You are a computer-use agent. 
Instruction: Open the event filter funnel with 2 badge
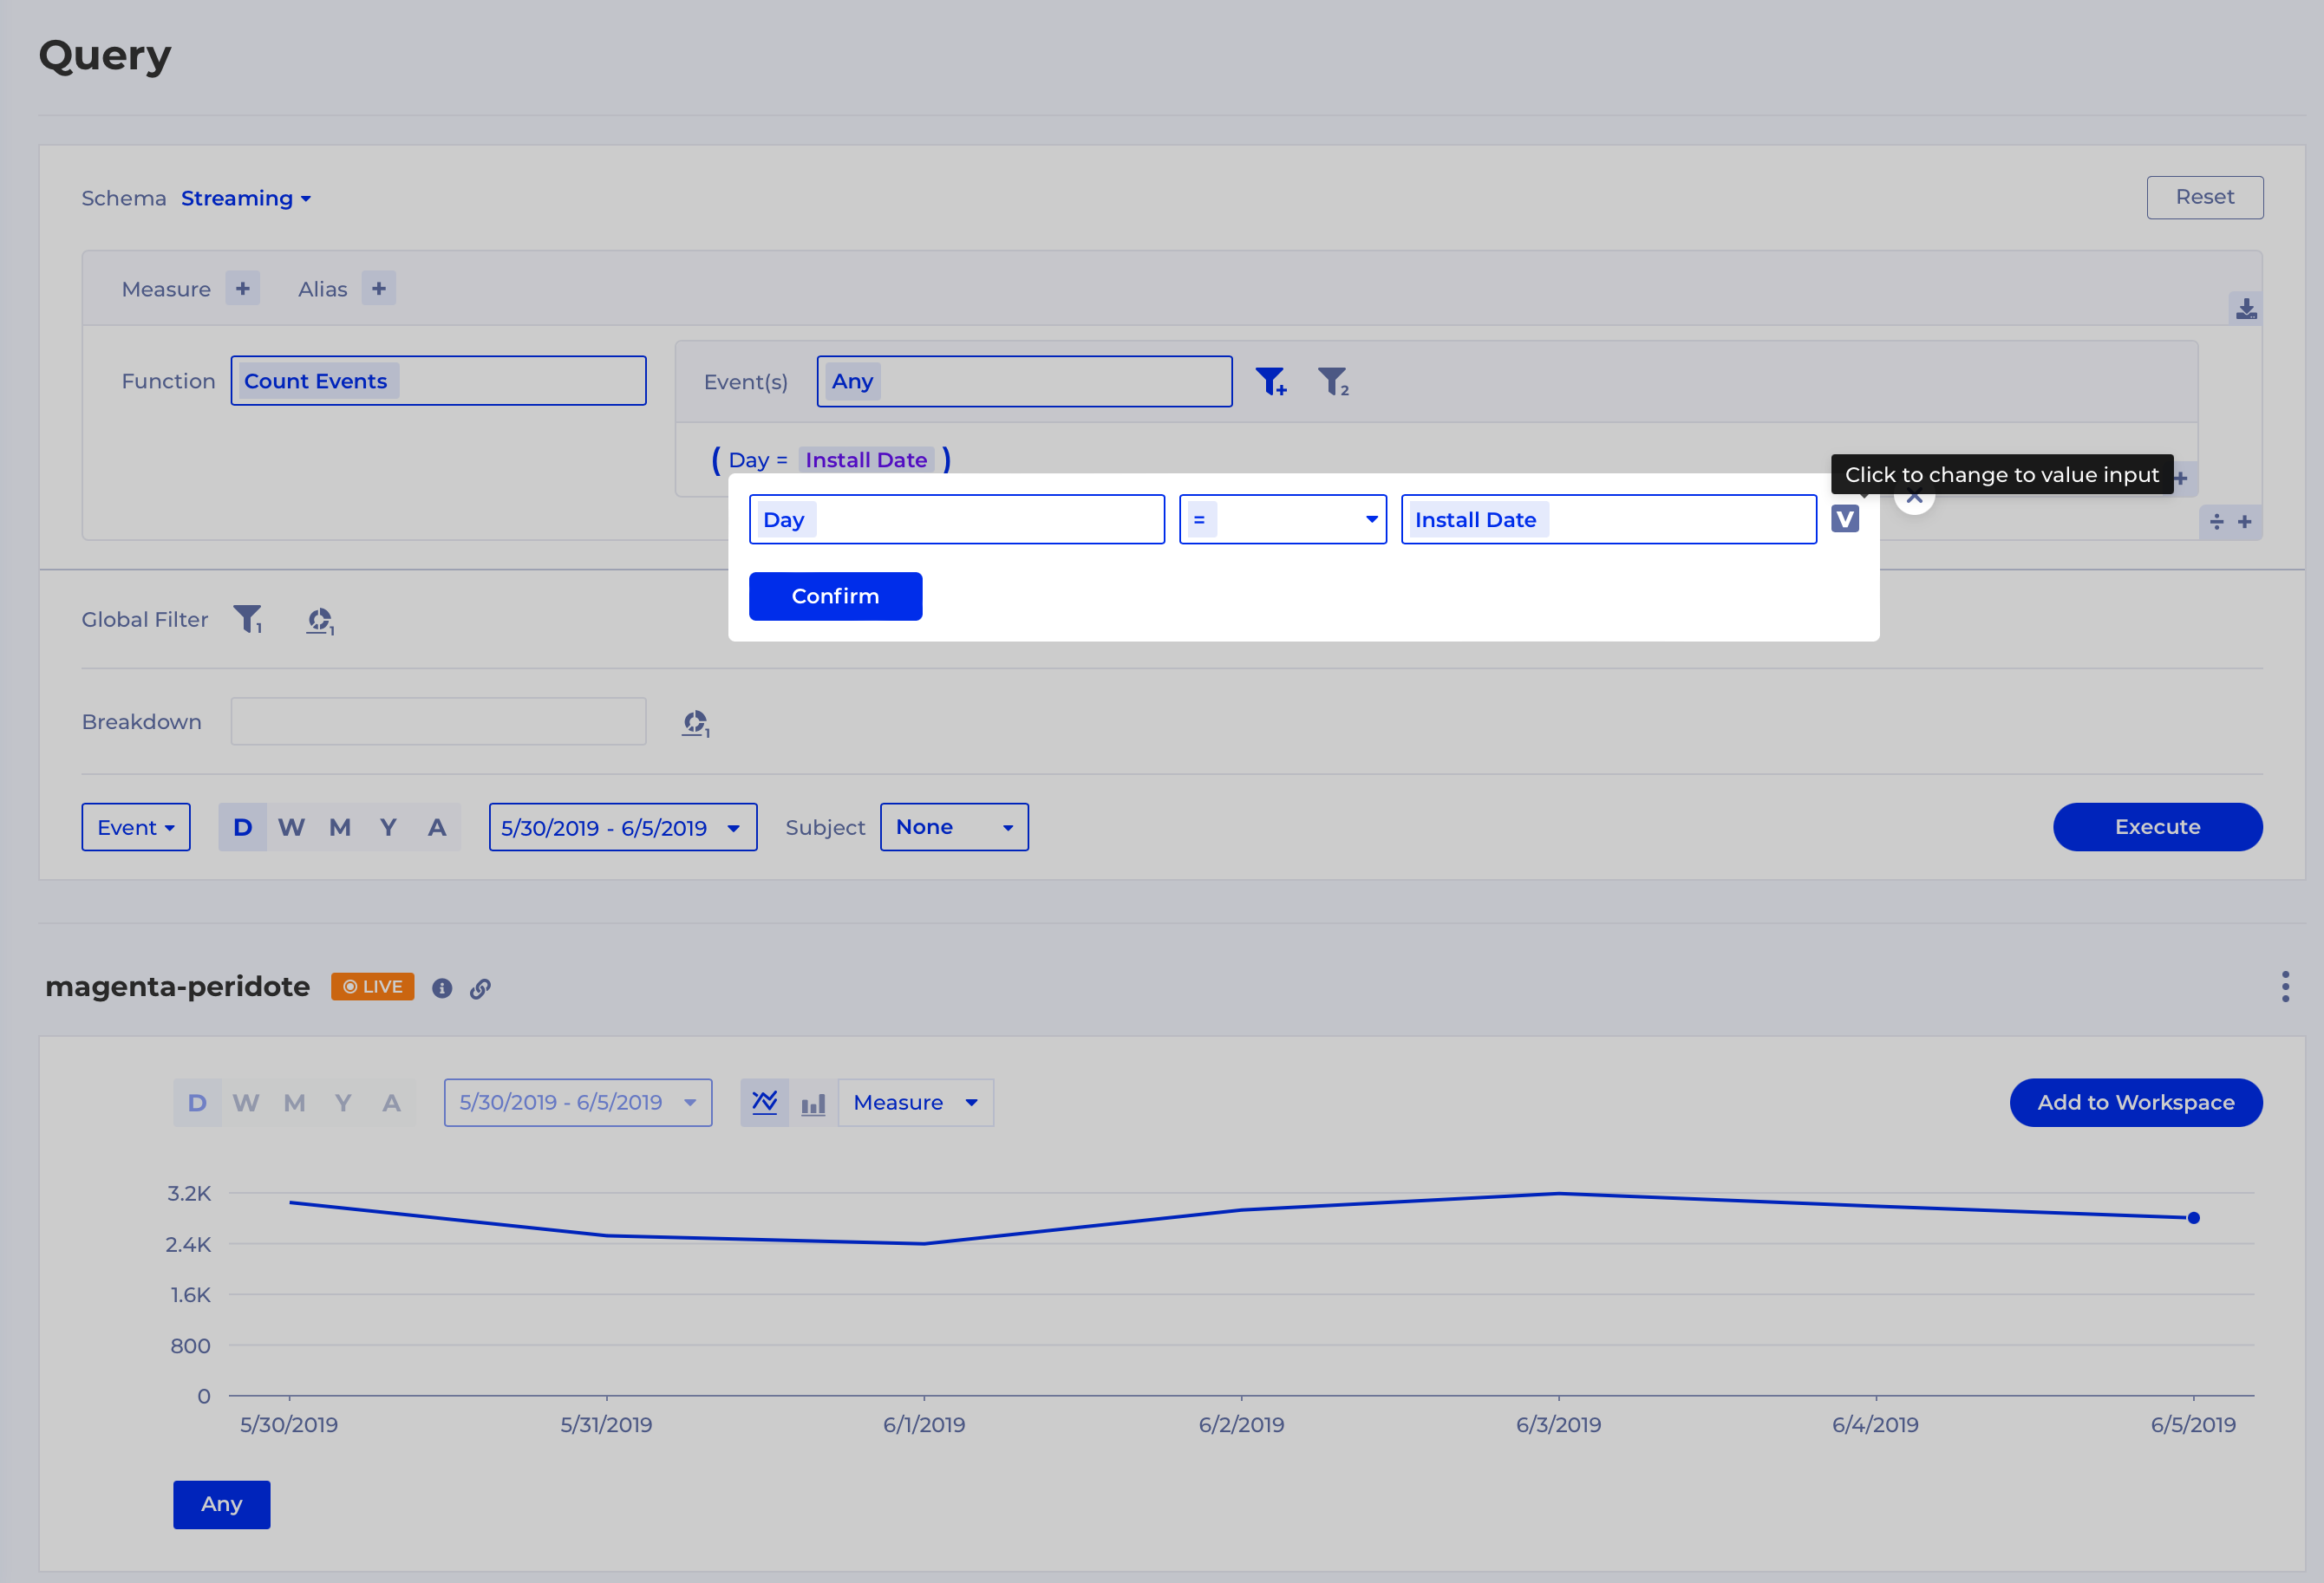coord(1333,381)
